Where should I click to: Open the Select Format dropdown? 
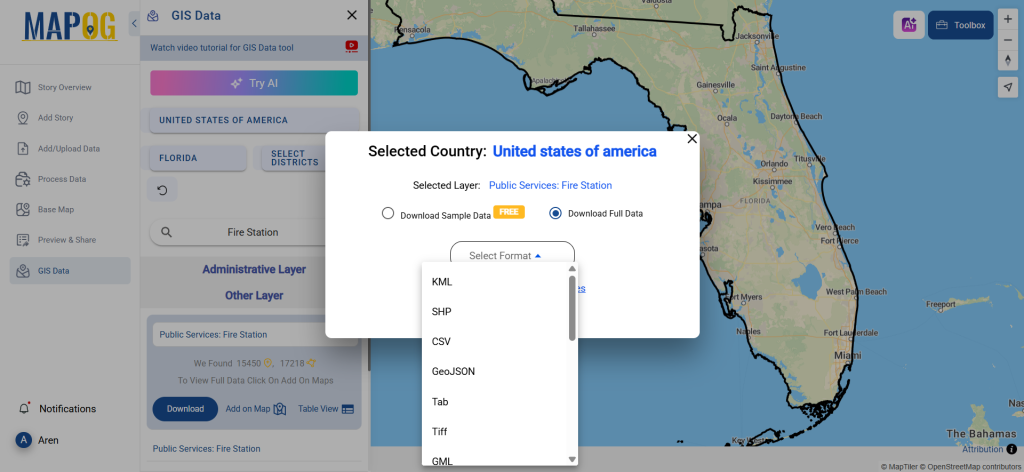512,255
